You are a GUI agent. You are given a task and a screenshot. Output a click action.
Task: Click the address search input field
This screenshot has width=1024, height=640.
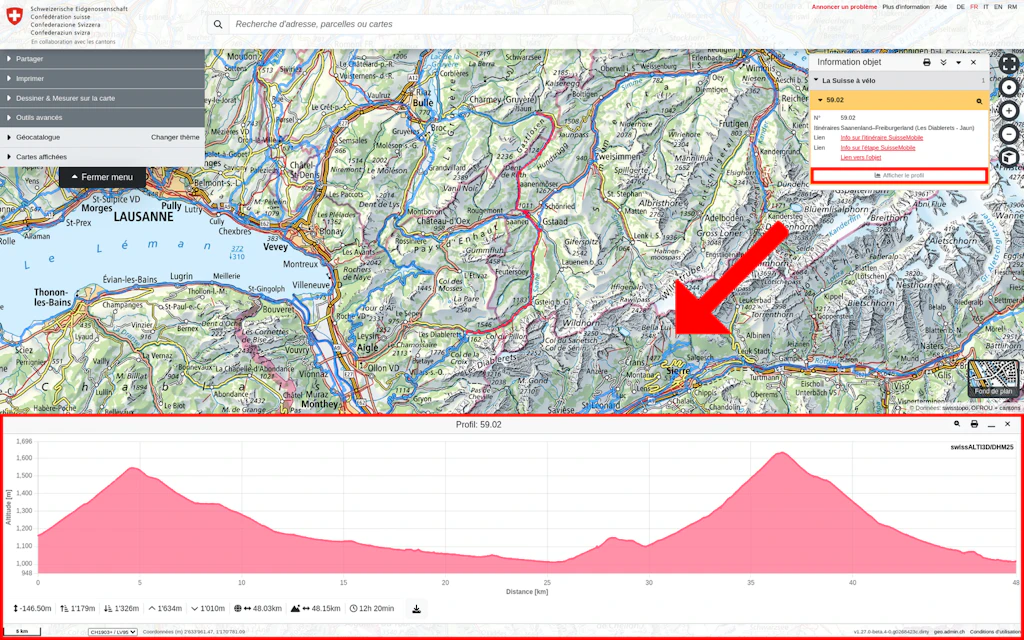430,24
